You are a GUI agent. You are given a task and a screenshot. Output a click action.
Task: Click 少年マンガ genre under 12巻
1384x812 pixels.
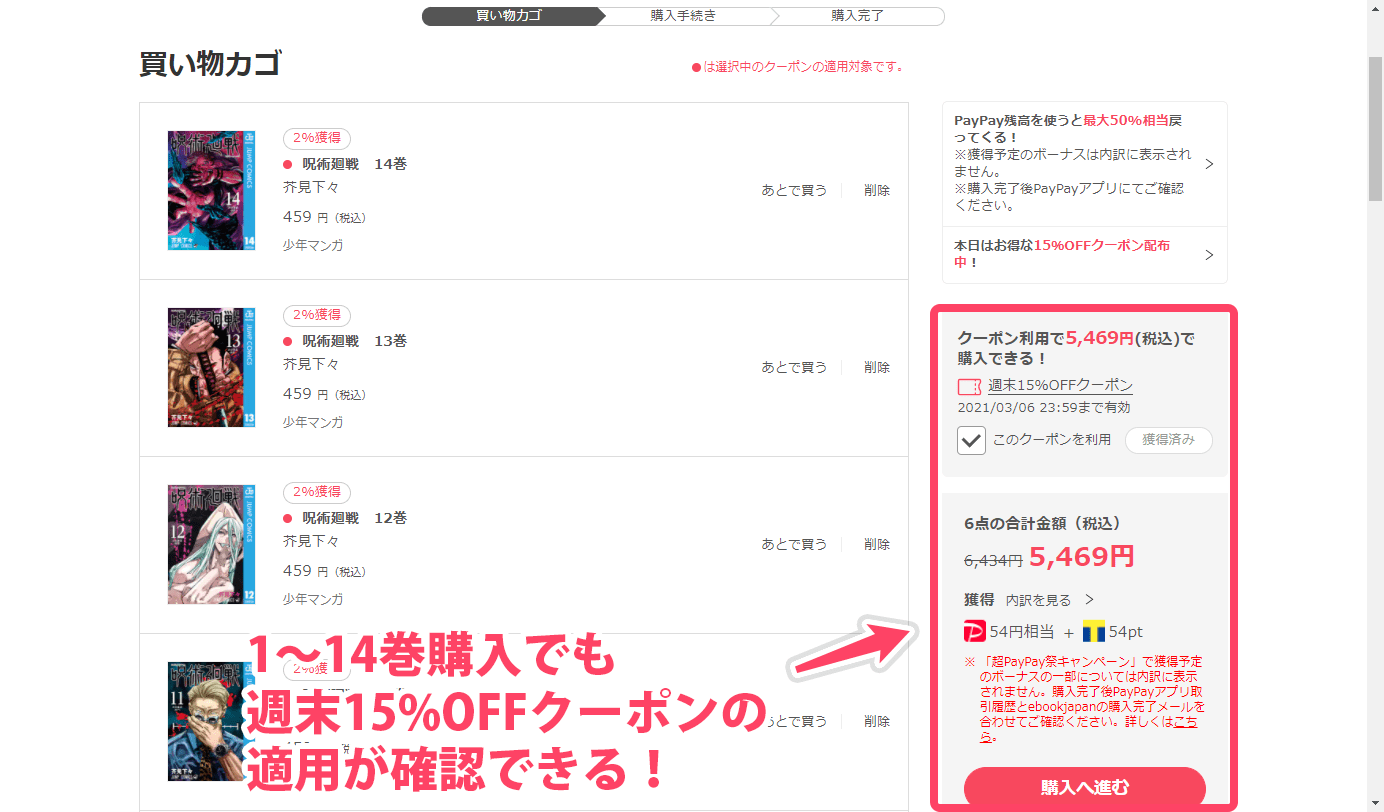click(313, 599)
